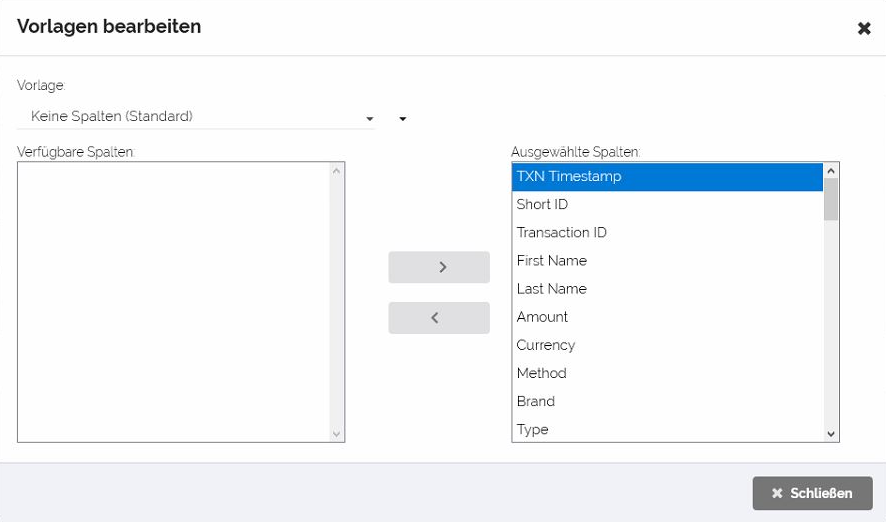Move column right with > button
The image size is (886, 522).
click(x=439, y=267)
